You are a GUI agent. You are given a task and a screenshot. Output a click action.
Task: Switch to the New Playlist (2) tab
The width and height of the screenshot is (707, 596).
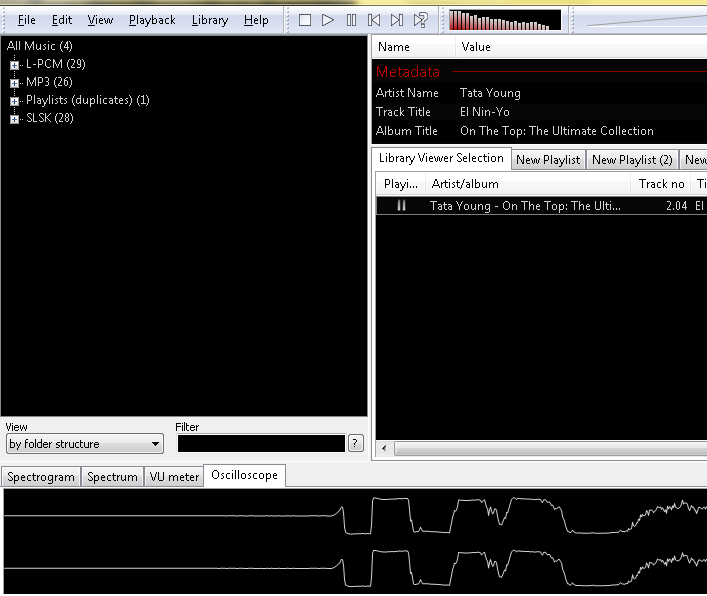[x=632, y=160]
